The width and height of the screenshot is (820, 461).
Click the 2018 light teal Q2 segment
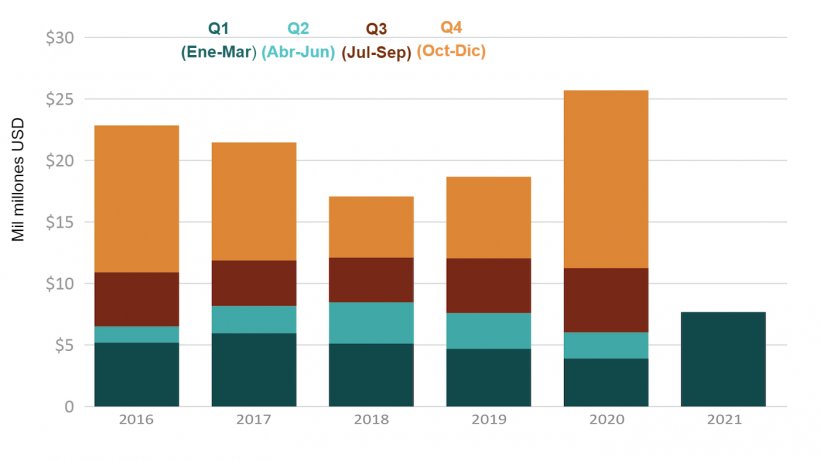371,323
